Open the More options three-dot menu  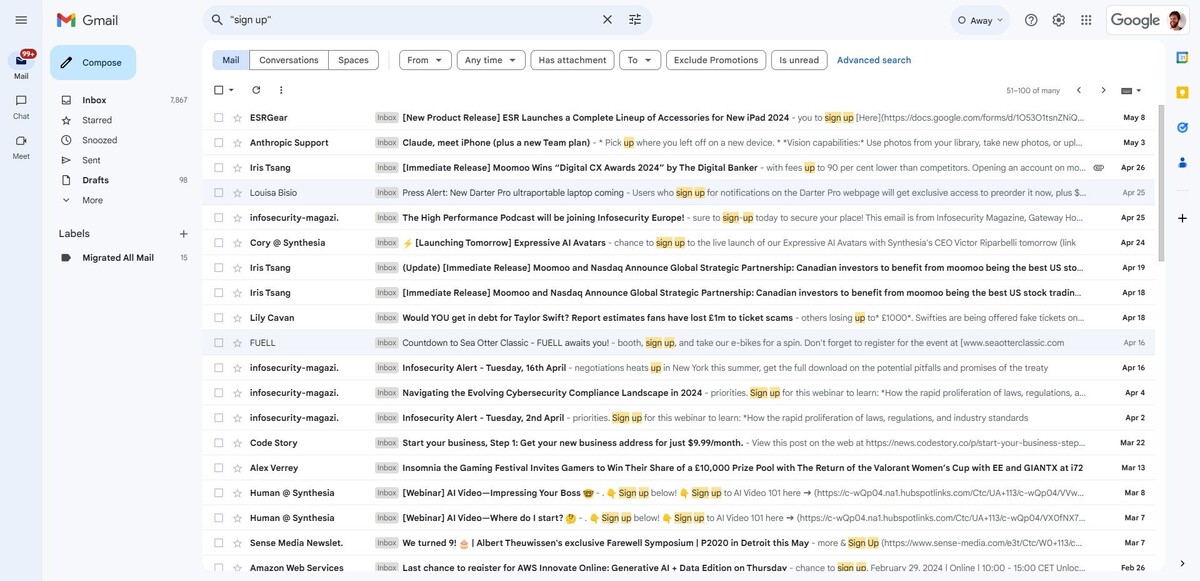(281, 90)
